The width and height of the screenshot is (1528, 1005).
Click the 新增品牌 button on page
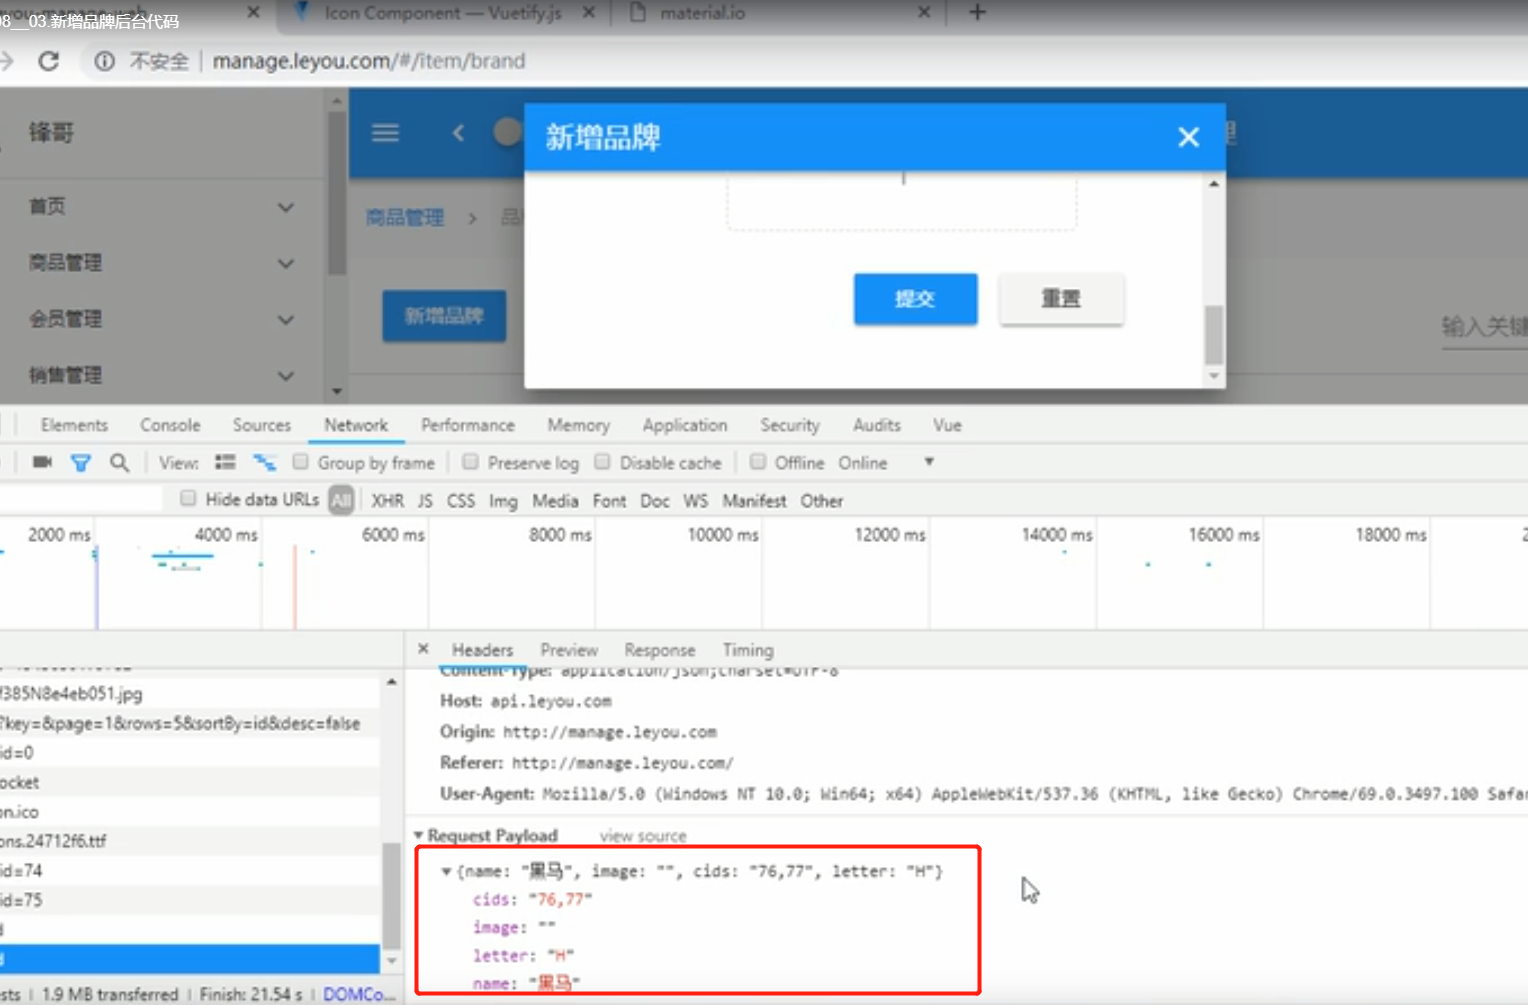click(x=444, y=316)
